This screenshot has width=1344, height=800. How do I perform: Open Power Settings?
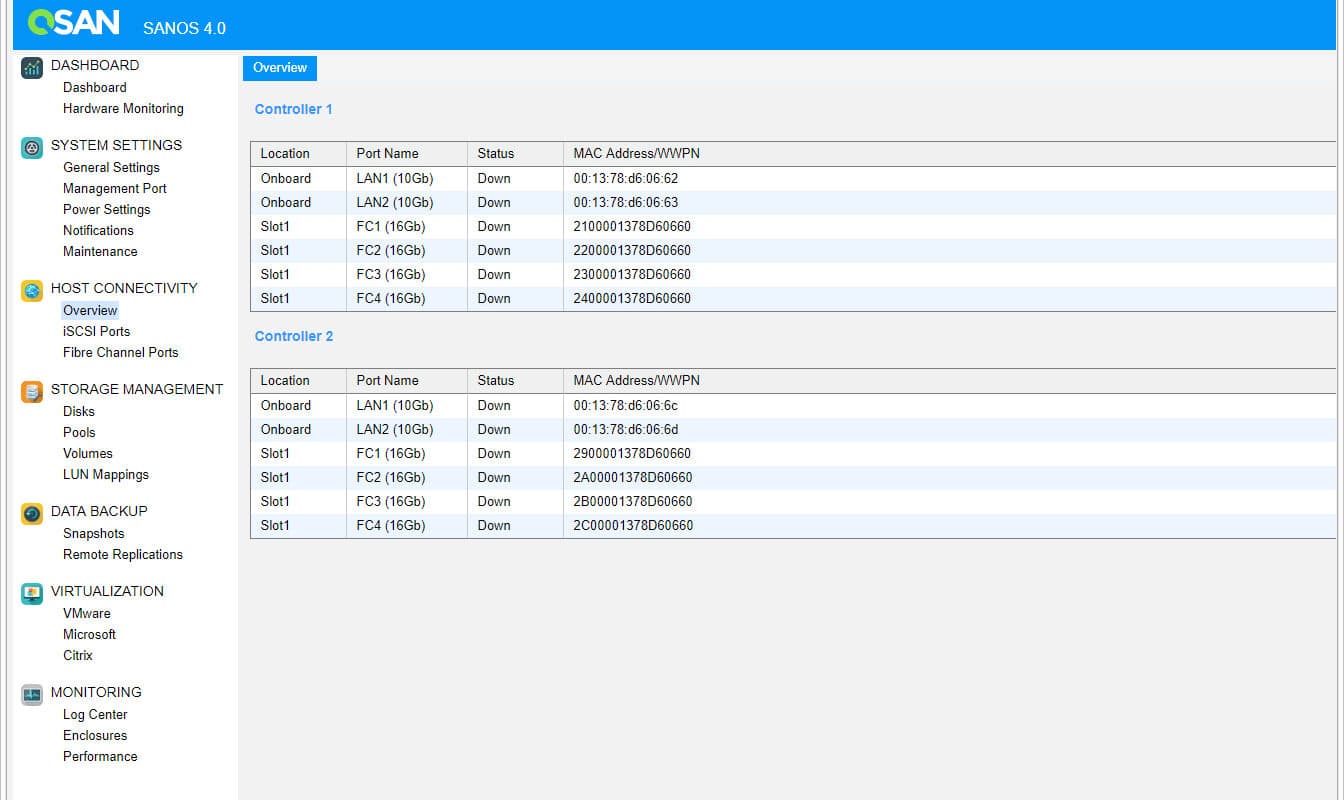pyautogui.click(x=106, y=209)
